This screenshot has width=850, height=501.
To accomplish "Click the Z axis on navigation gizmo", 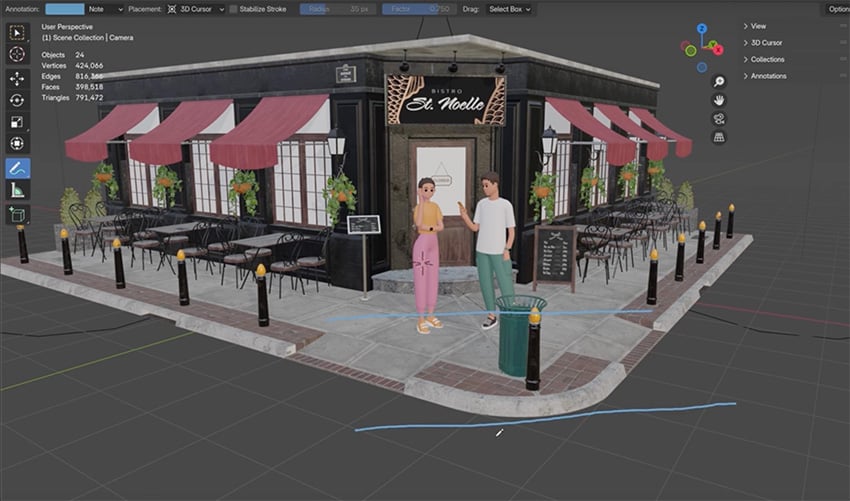I will point(700,28).
